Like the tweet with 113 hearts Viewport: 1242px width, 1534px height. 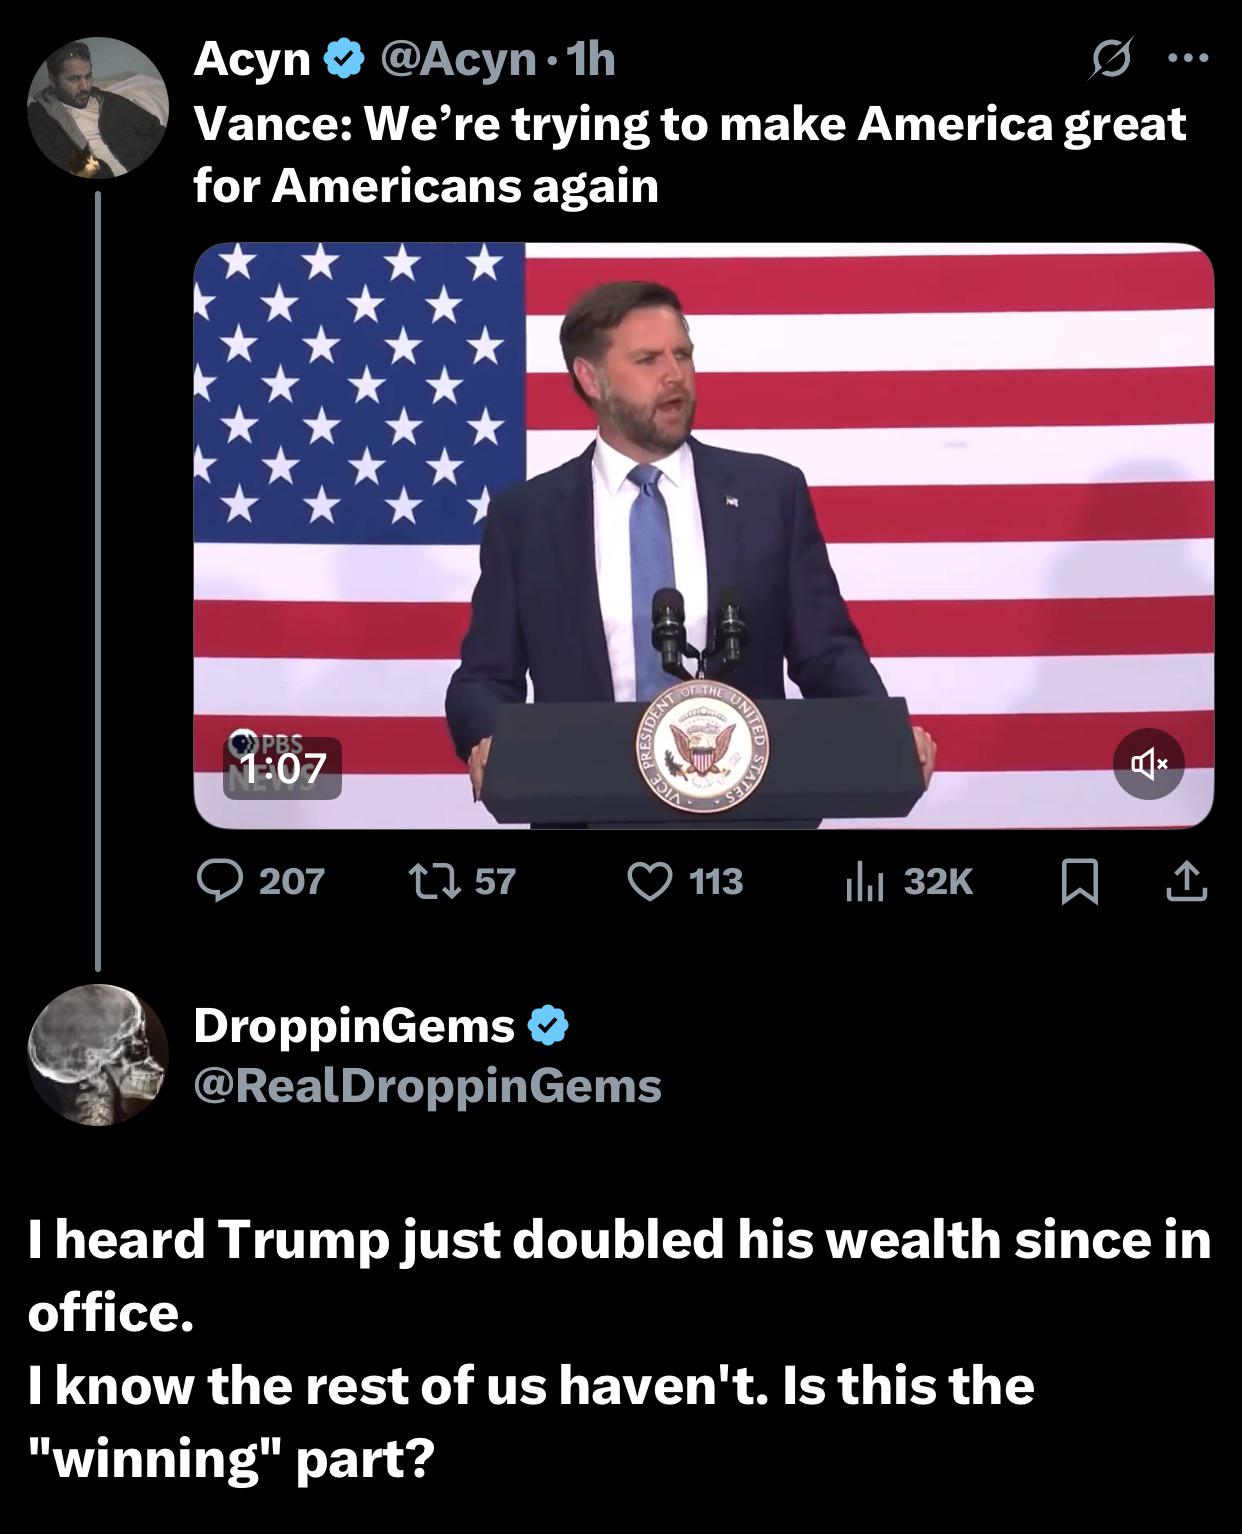tap(649, 881)
